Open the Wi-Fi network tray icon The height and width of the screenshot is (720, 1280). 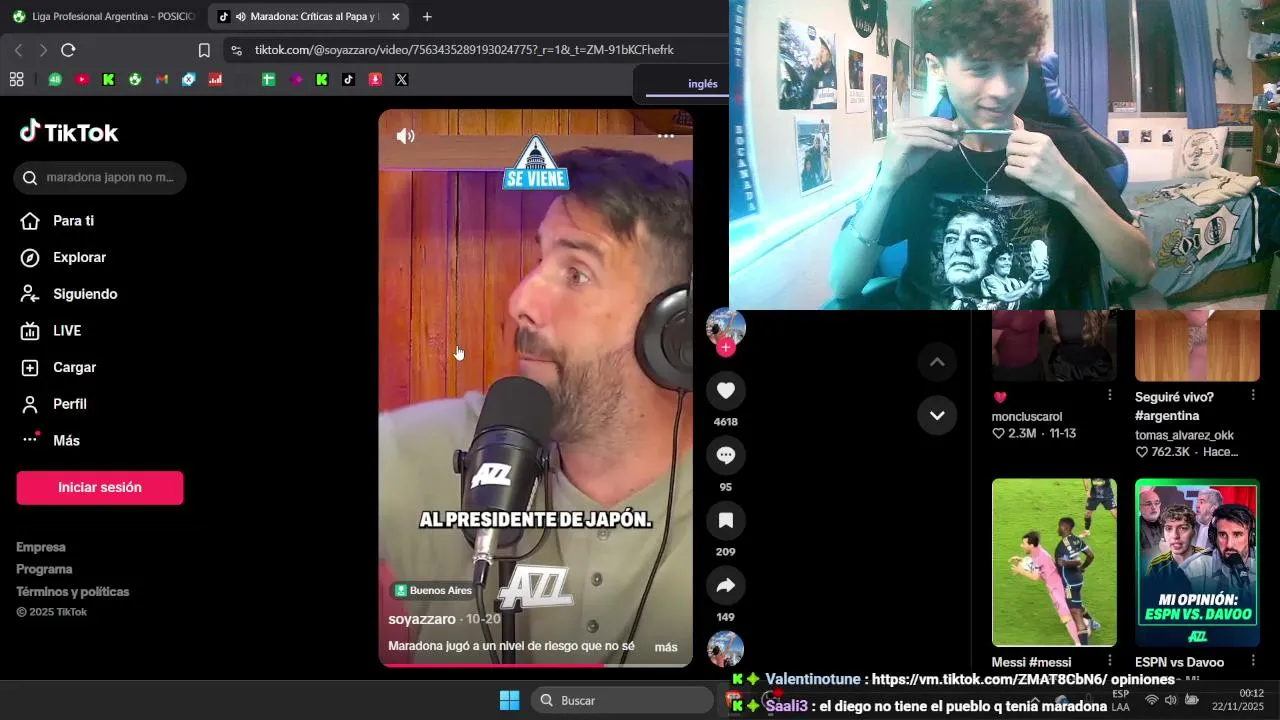tap(1151, 700)
